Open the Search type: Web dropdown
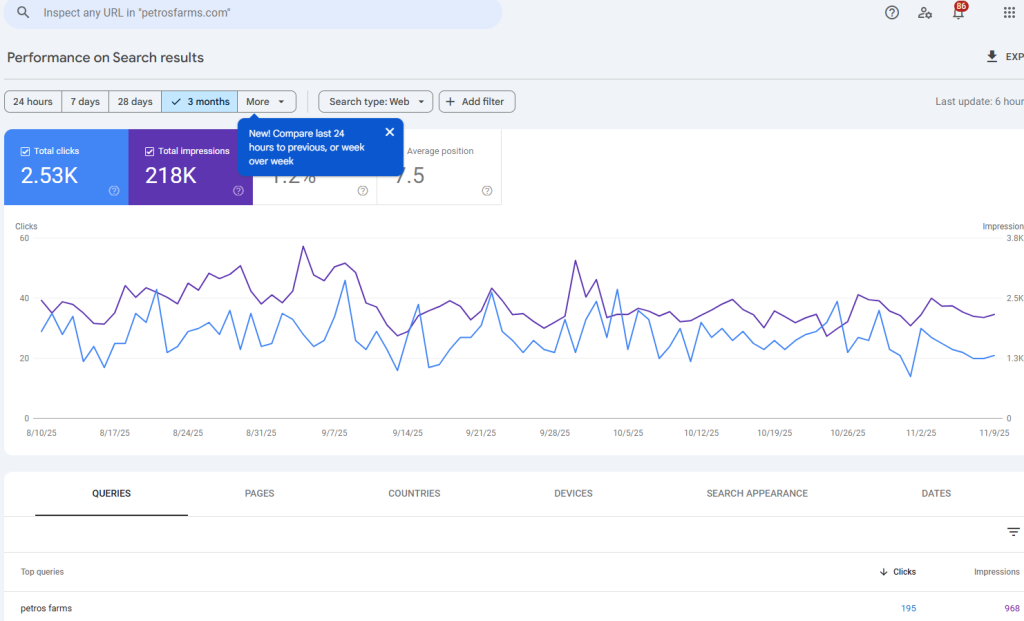Screen dimensions: 1024x621 376,102
